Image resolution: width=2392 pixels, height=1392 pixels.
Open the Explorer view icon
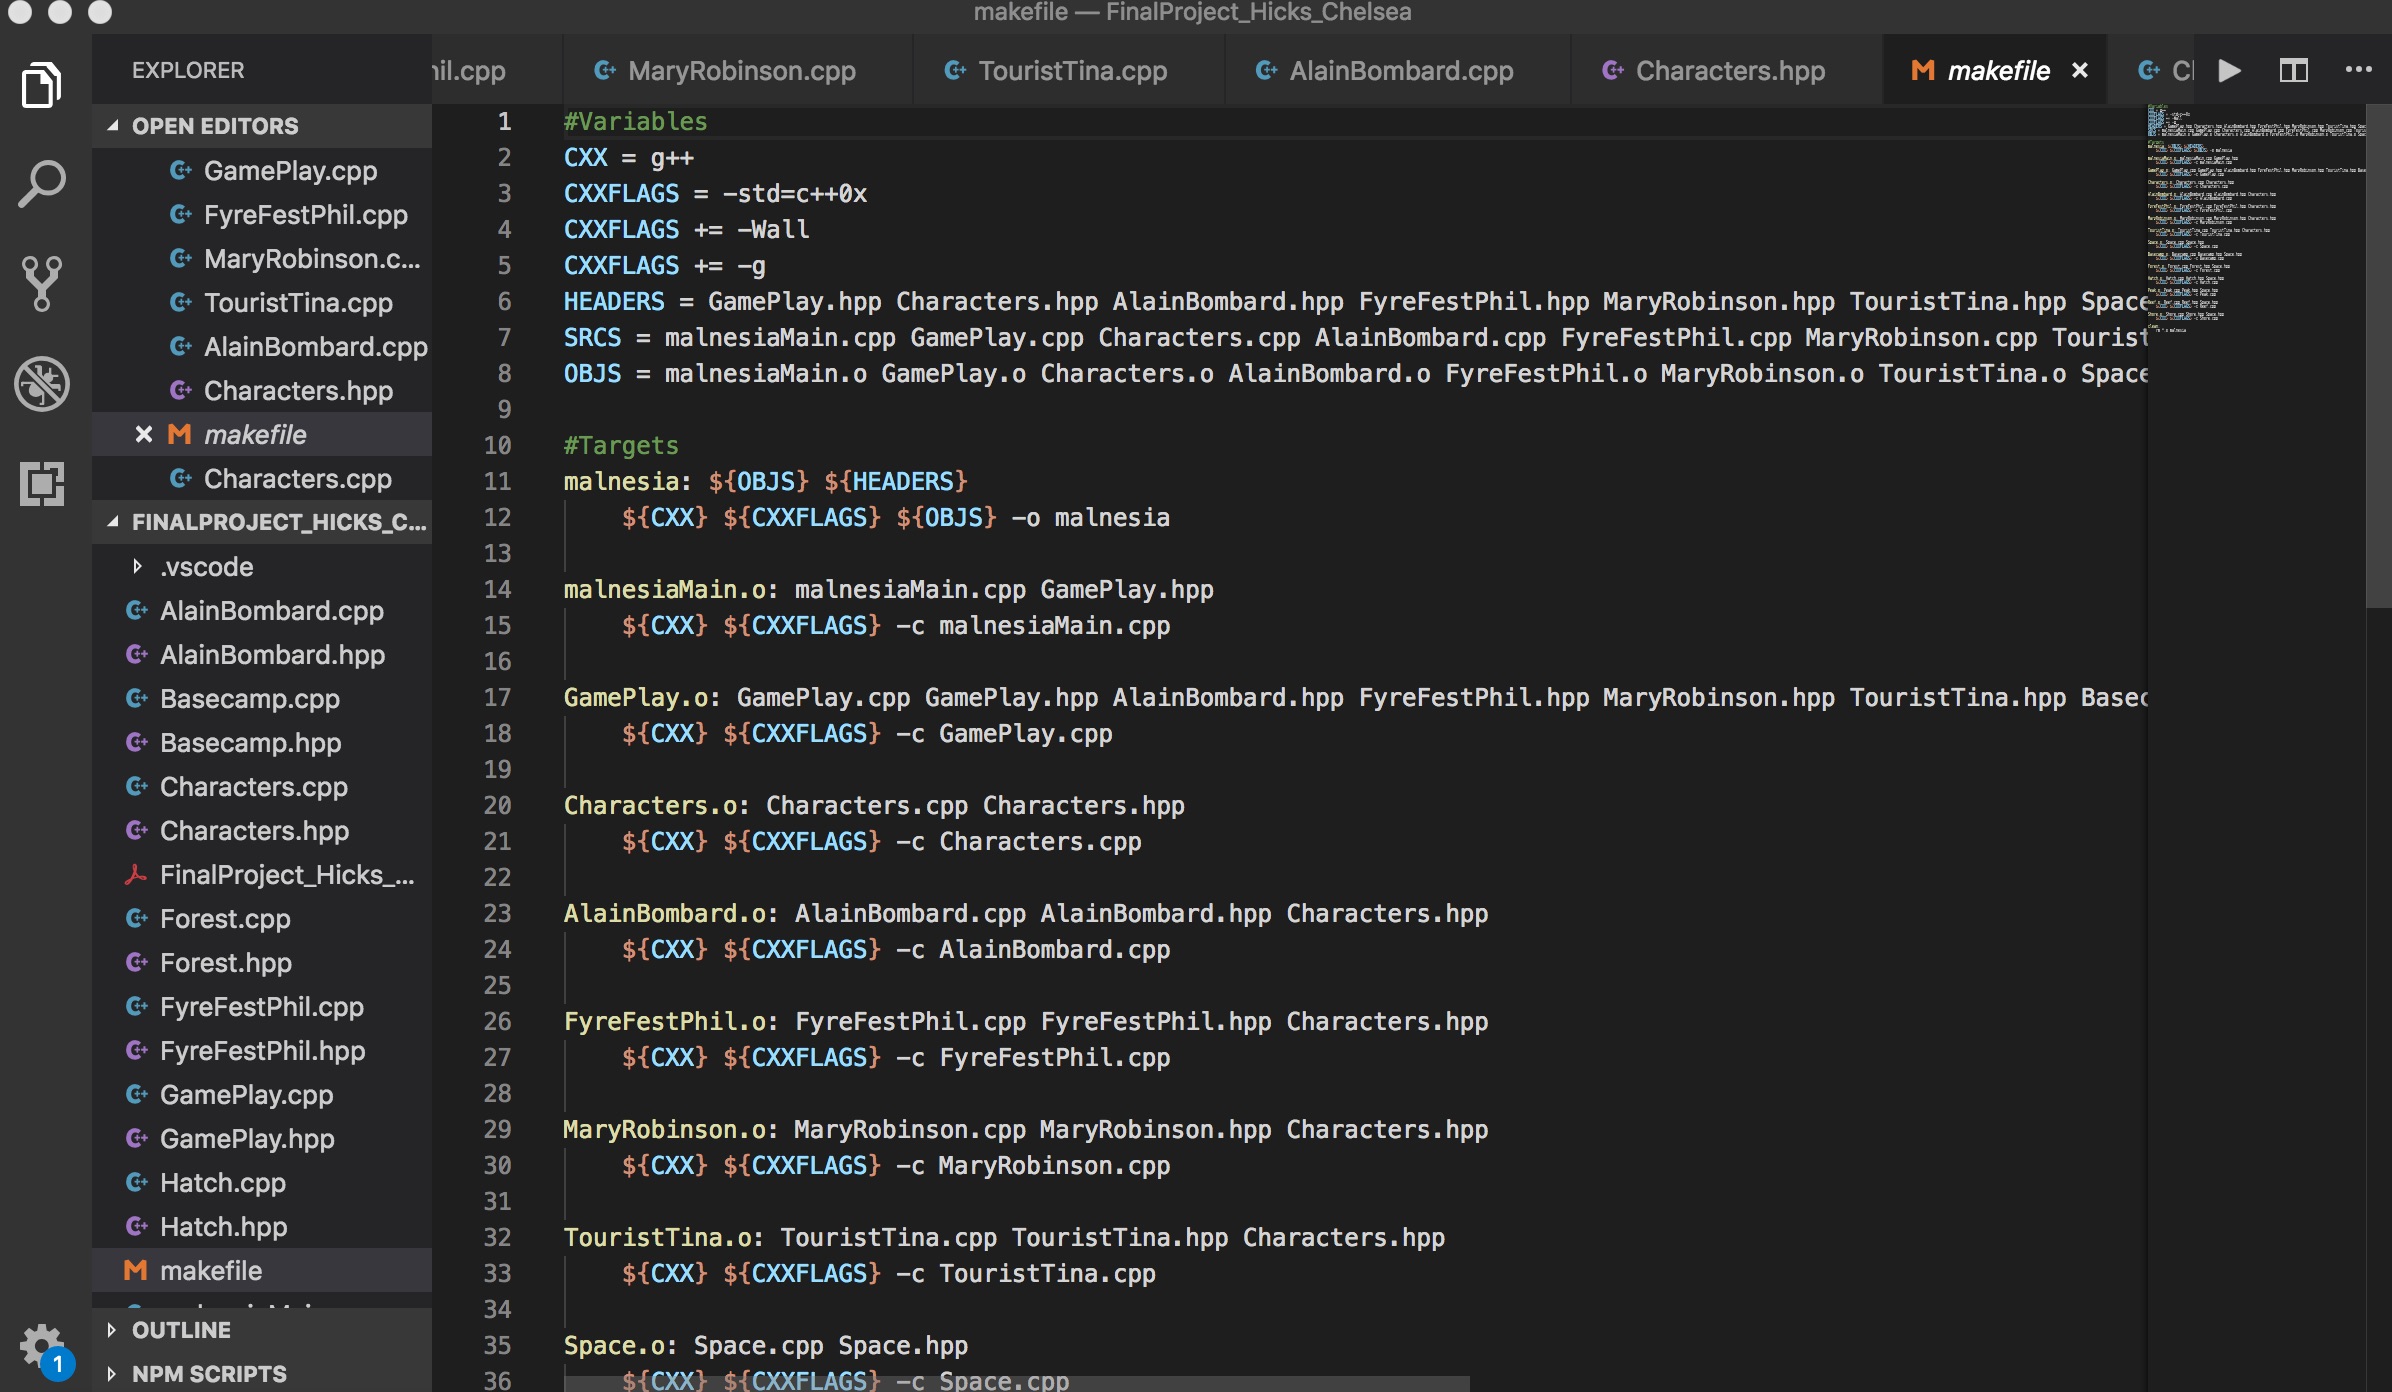click(42, 85)
